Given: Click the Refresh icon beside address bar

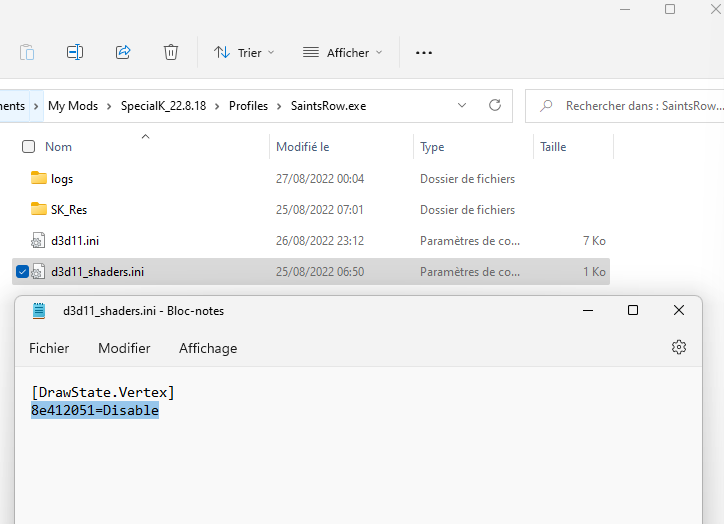Looking at the screenshot, I should pyautogui.click(x=495, y=105).
